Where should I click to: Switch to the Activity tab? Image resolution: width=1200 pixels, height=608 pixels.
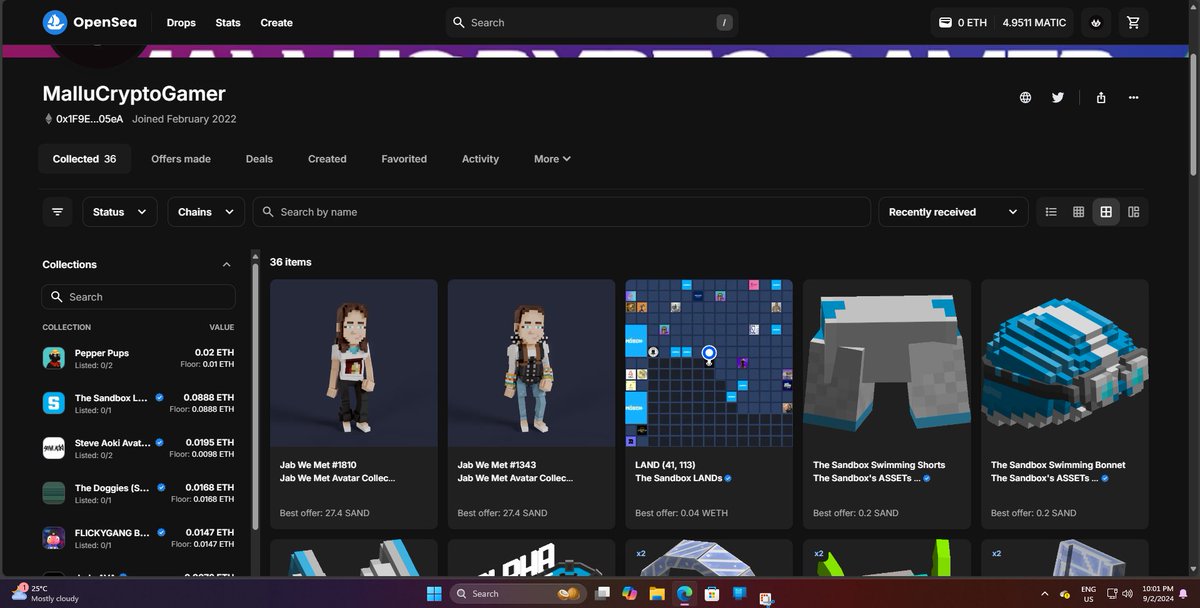[x=480, y=159]
